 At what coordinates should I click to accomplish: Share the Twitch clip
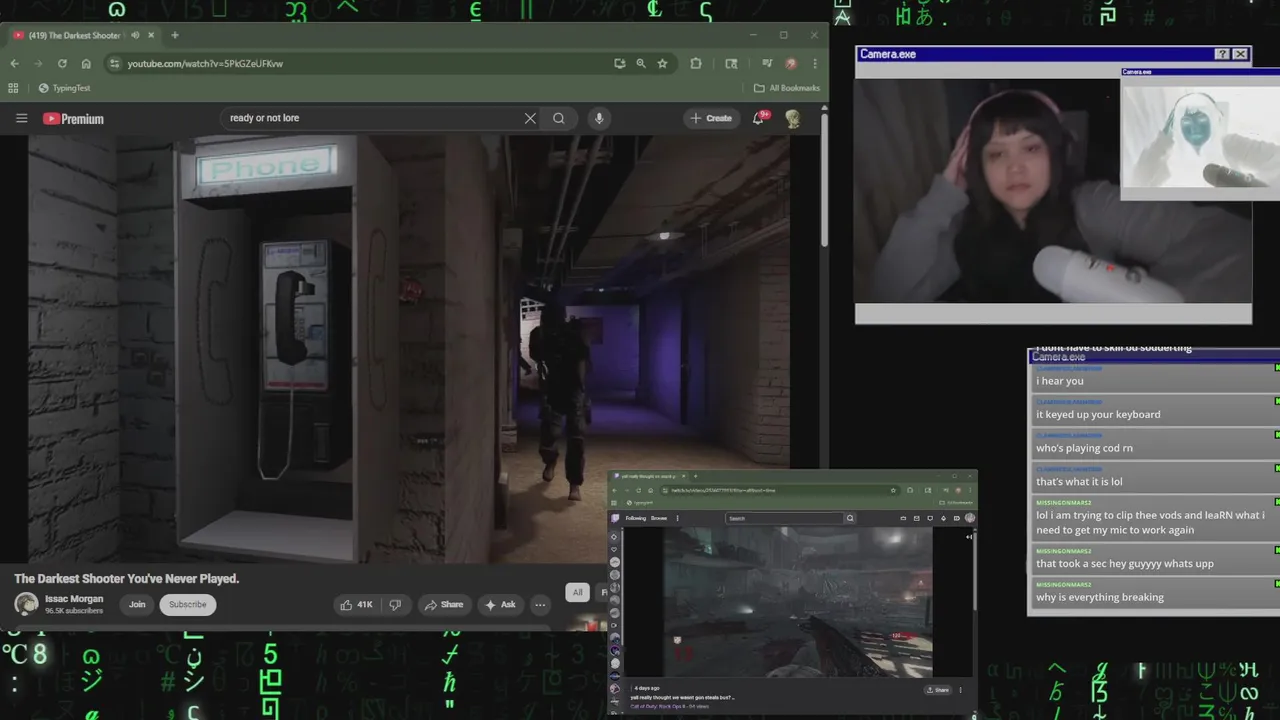pyautogui.click(x=938, y=690)
